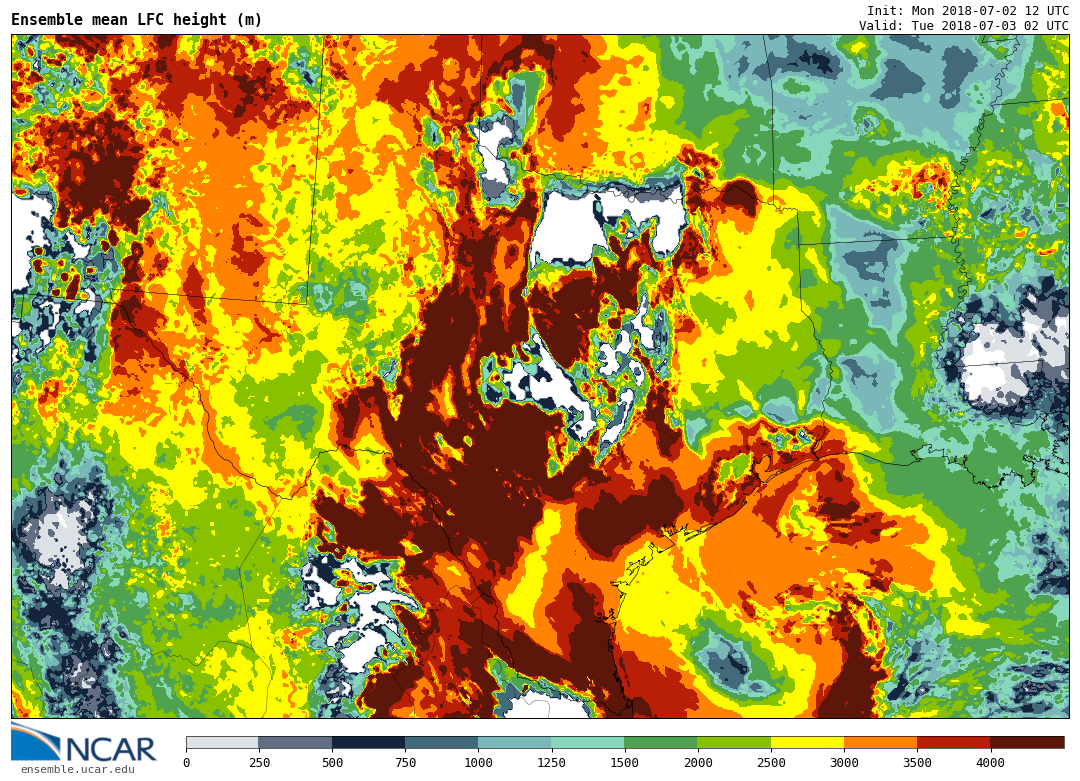Select the dark brown above-4000 colorbar swatch
The width and height of the screenshot is (1080, 781).
click(x=1027, y=742)
